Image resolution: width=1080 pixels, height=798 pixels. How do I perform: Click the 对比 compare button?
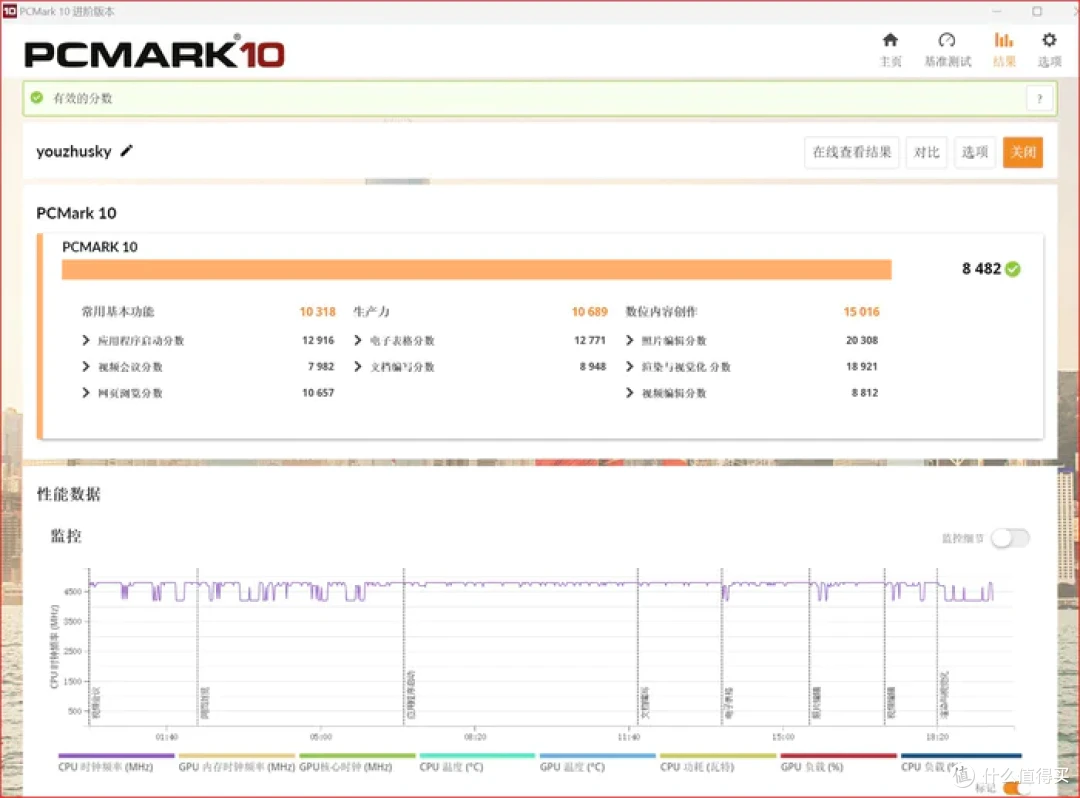926,152
